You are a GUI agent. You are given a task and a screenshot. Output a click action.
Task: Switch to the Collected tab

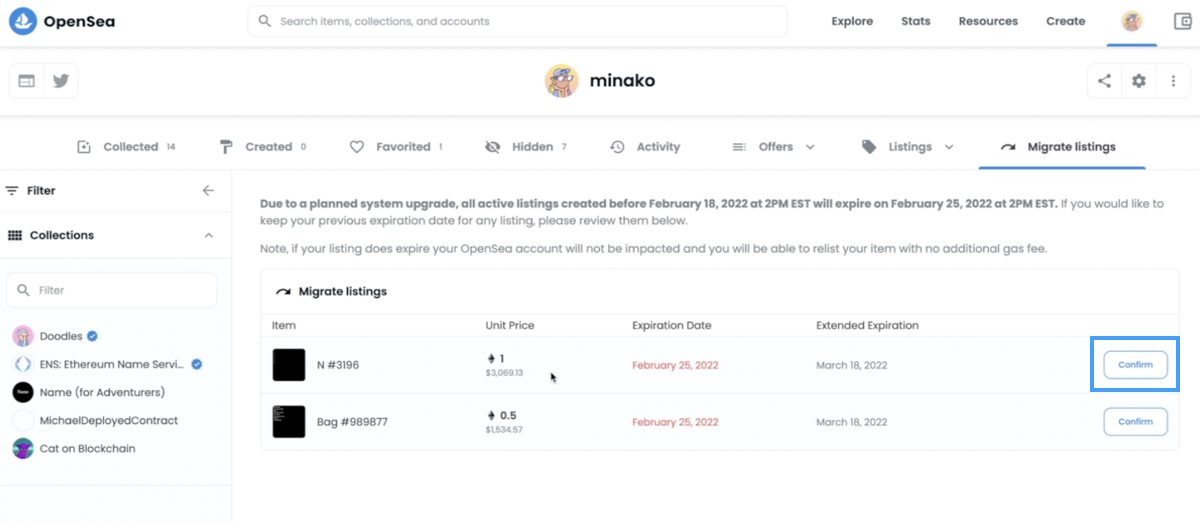(130, 147)
